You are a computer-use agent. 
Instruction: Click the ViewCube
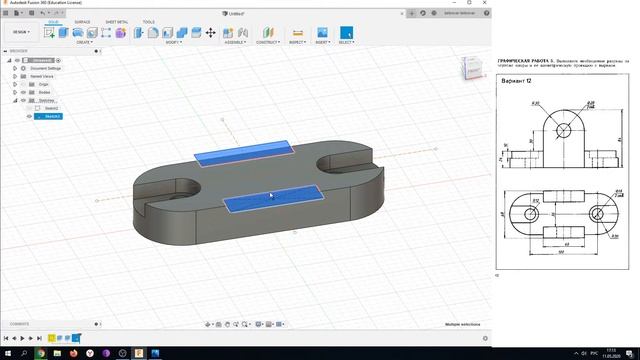point(472,68)
